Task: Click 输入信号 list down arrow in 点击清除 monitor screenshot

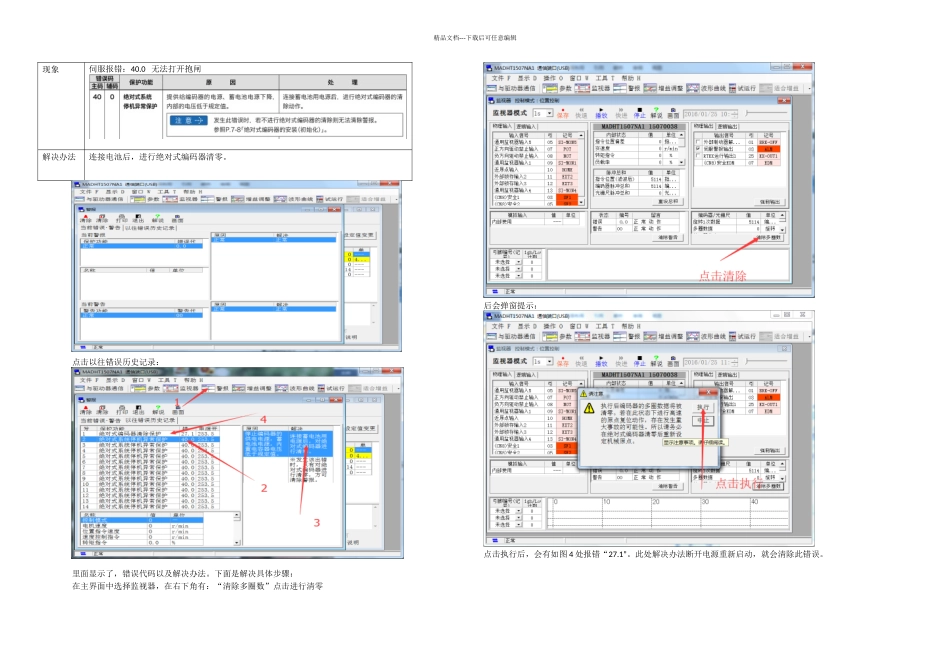Action: click(x=582, y=202)
